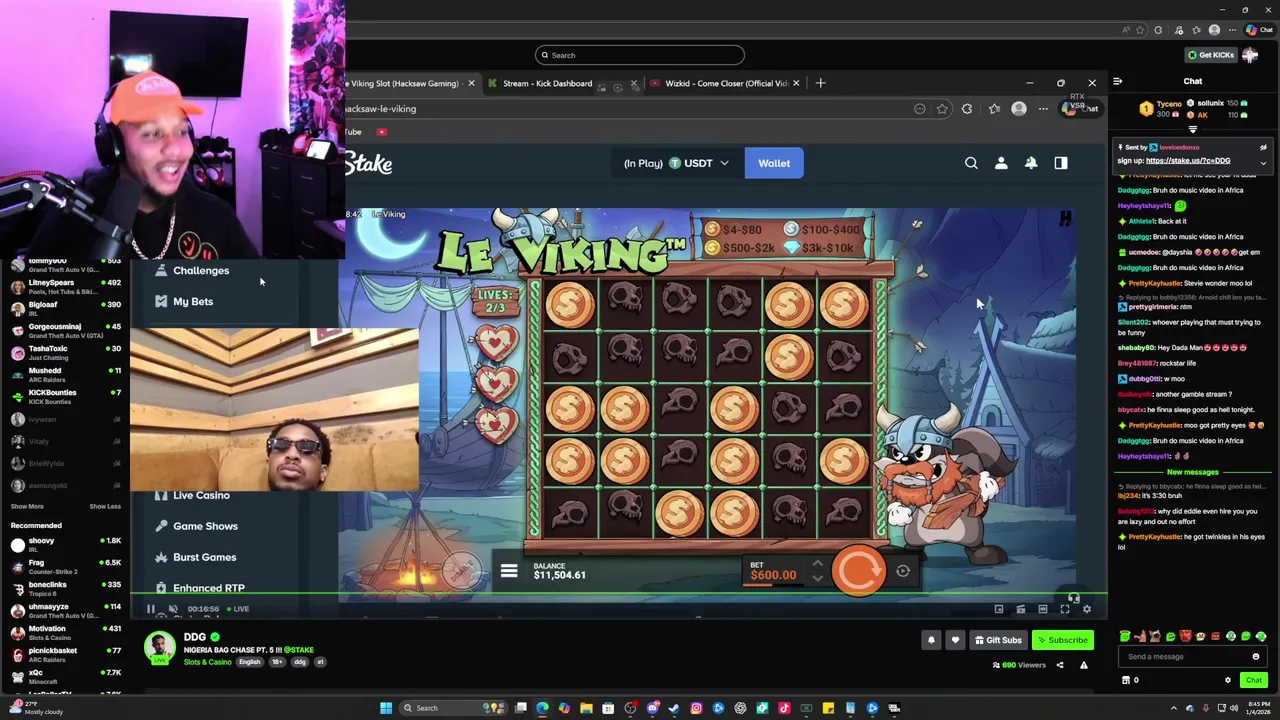Expand the pinned message chevron
1280x720 pixels.
pyautogui.click(x=1263, y=162)
